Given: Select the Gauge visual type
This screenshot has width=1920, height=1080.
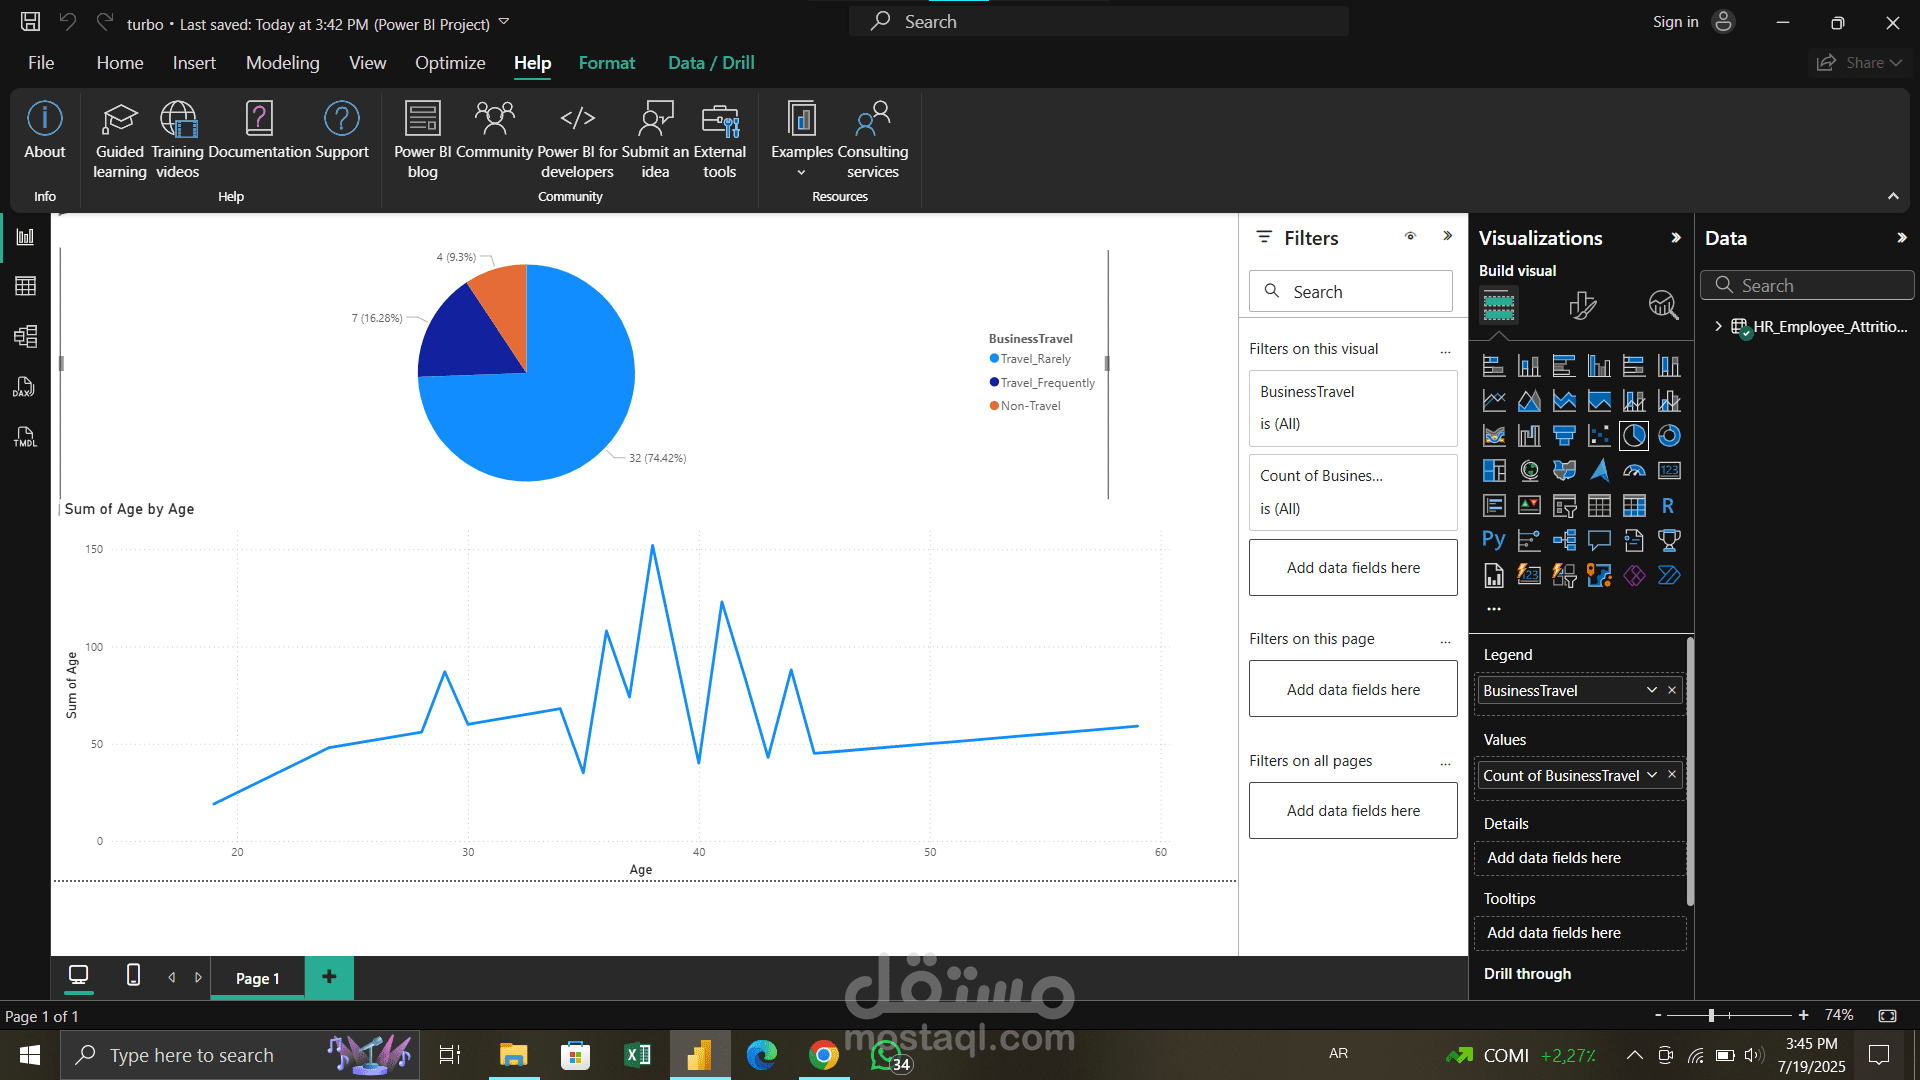Looking at the screenshot, I should click(x=1634, y=471).
